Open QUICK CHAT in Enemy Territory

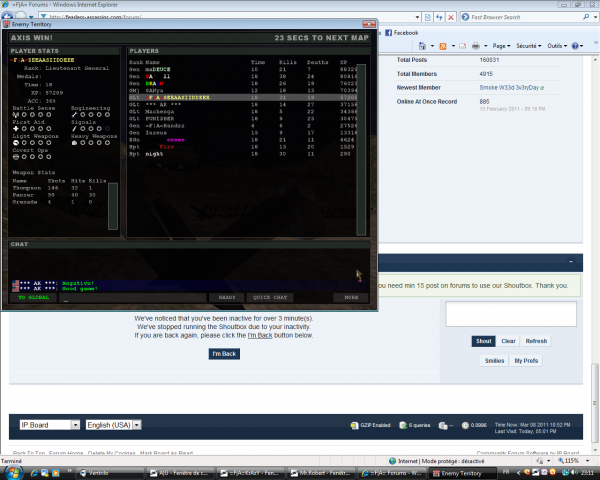(x=270, y=297)
